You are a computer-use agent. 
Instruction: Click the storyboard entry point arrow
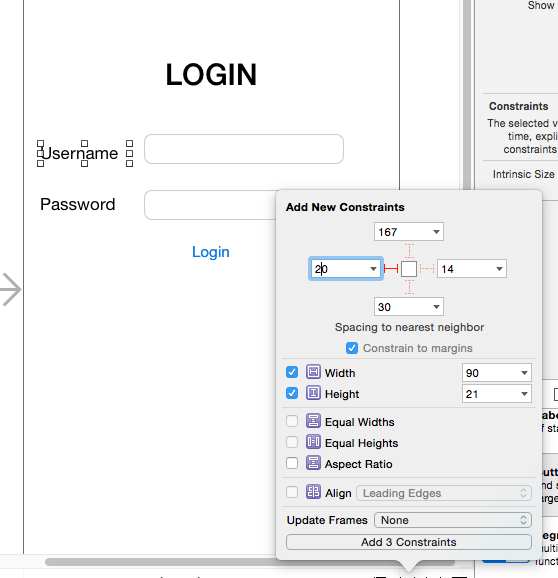coord(11,289)
